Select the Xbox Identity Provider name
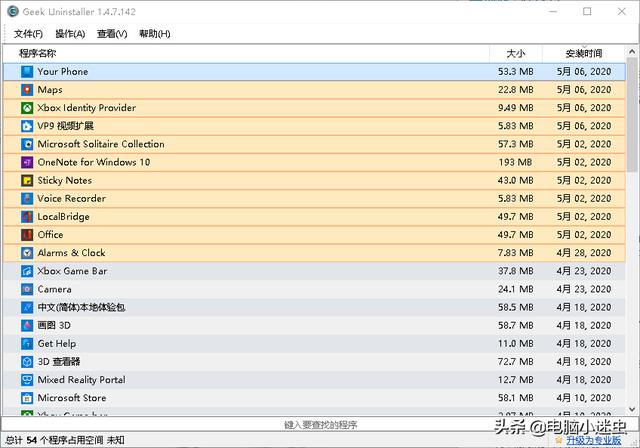 [x=87, y=108]
